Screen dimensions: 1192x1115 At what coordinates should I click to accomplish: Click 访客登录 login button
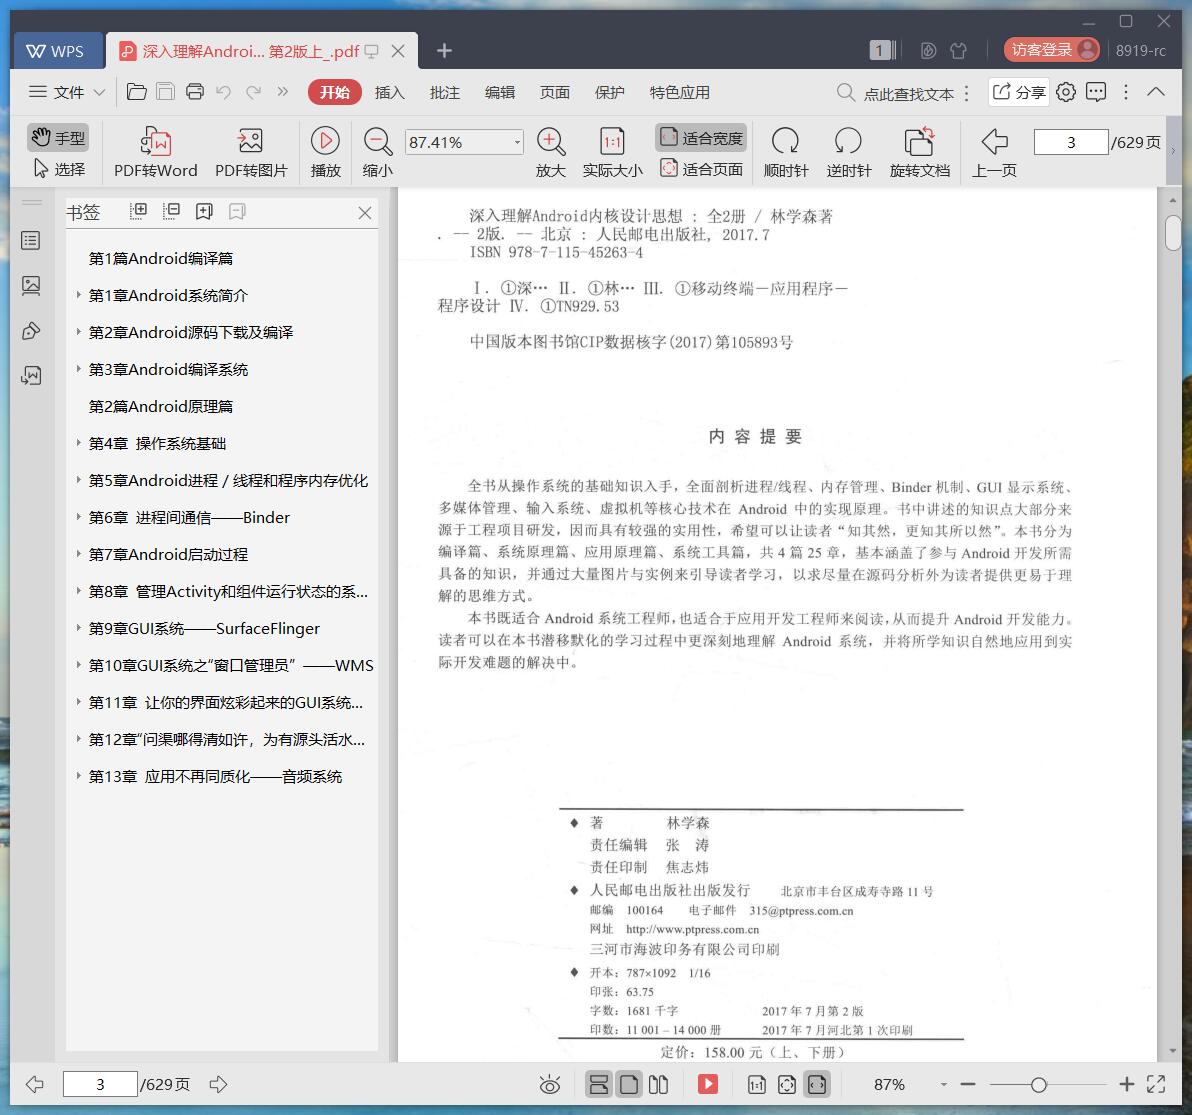(x=1051, y=50)
